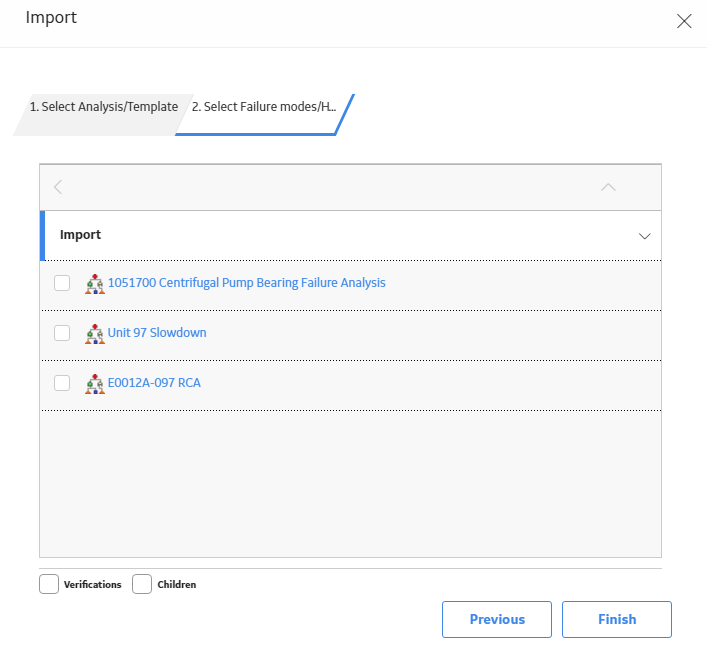Click the logic tree icon beside E0012A-097 RCA
This screenshot has width=707, height=646.
[95, 384]
